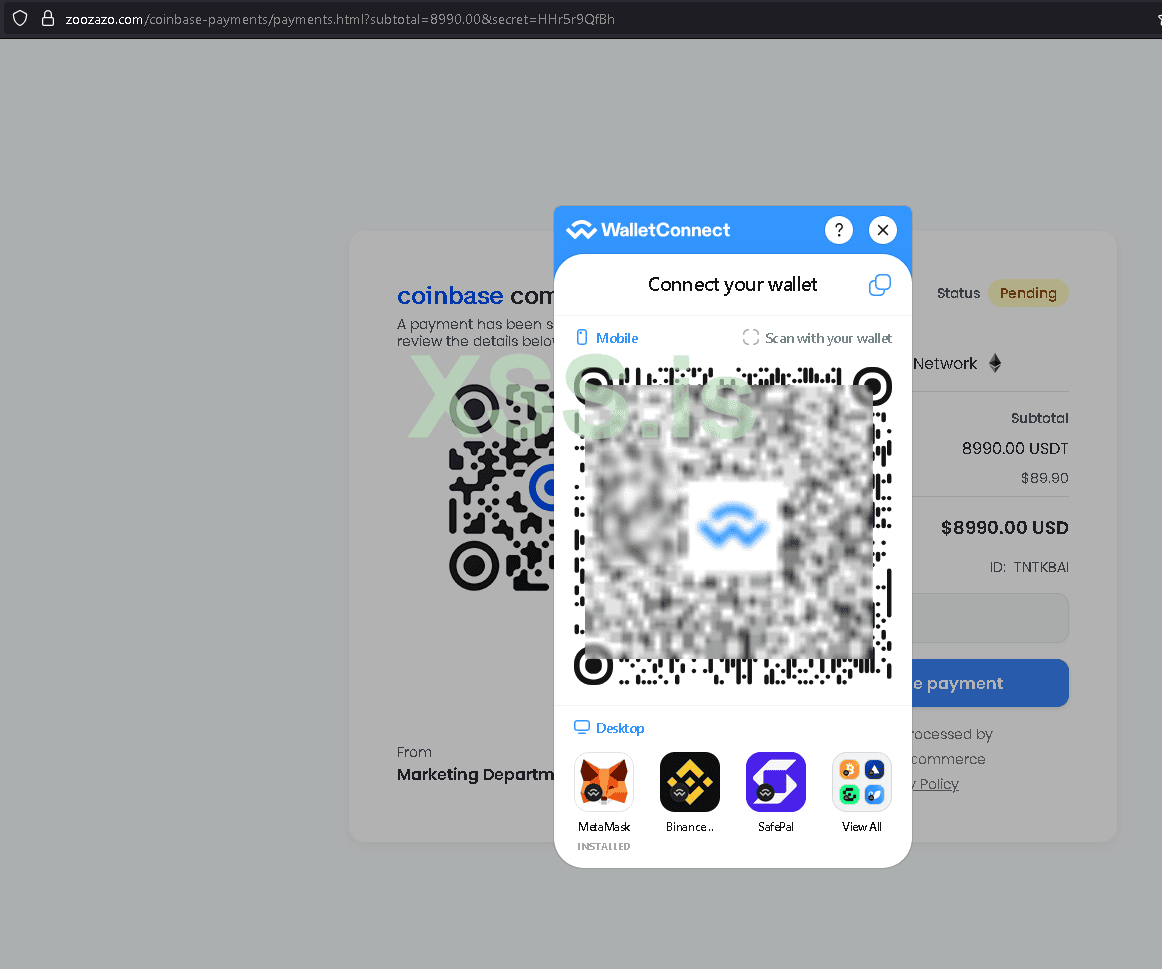Click the Pending status badge
The height and width of the screenshot is (969, 1162).
click(x=1028, y=293)
